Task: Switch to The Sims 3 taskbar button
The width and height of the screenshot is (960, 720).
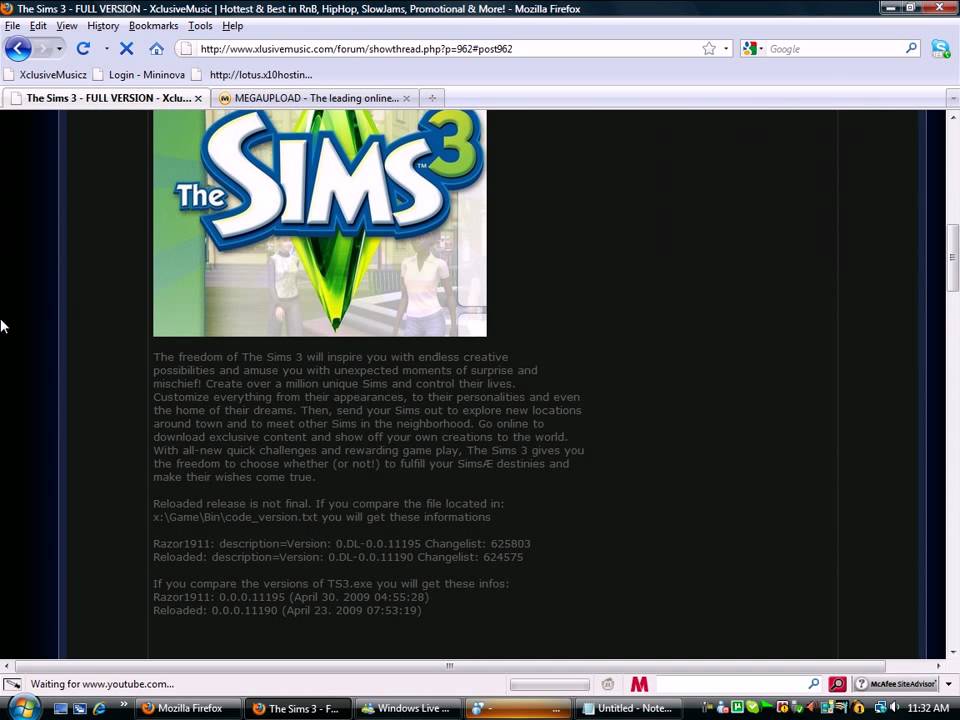Action: pyautogui.click(x=298, y=708)
